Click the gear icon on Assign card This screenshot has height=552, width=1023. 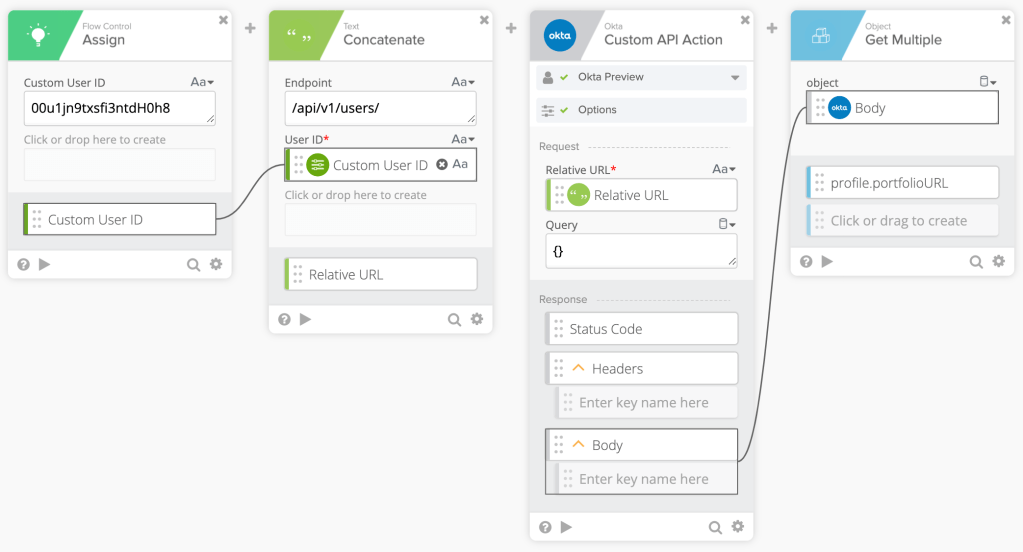[216, 265]
